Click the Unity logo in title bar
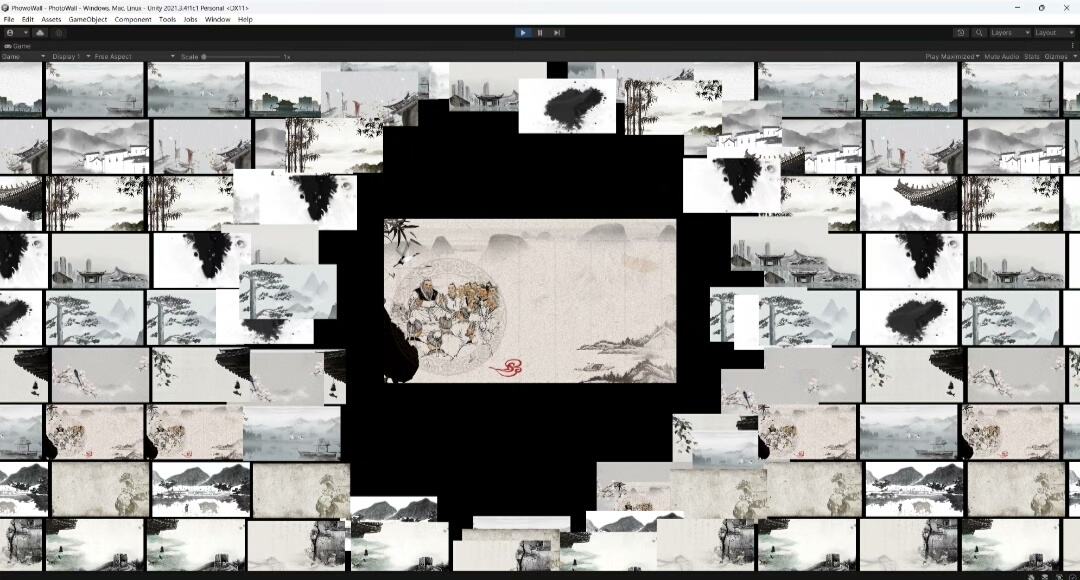The image size is (1080, 580). [x=6, y=8]
